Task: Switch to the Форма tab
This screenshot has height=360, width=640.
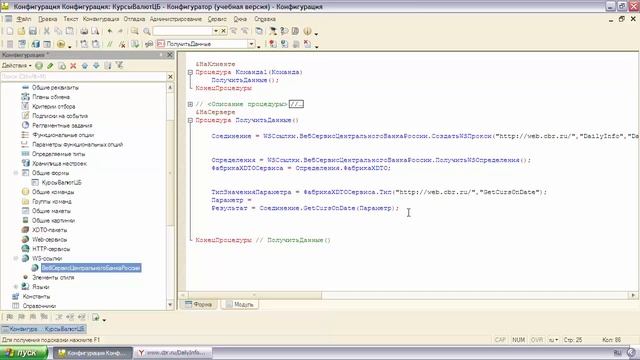Action: point(198,304)
